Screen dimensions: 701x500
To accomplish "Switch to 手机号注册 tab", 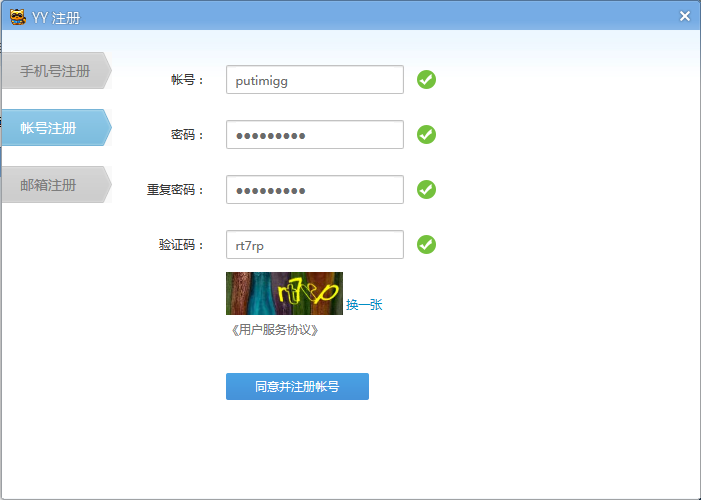I will [x=56, y=71].
